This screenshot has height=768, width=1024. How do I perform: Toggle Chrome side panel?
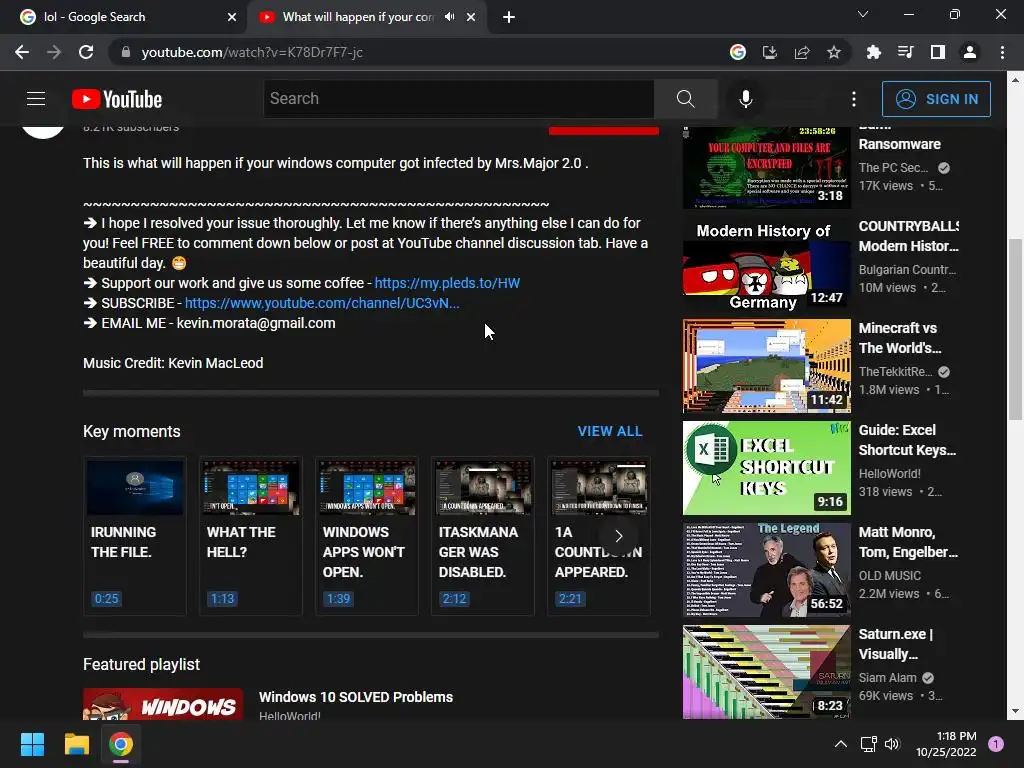937,52
